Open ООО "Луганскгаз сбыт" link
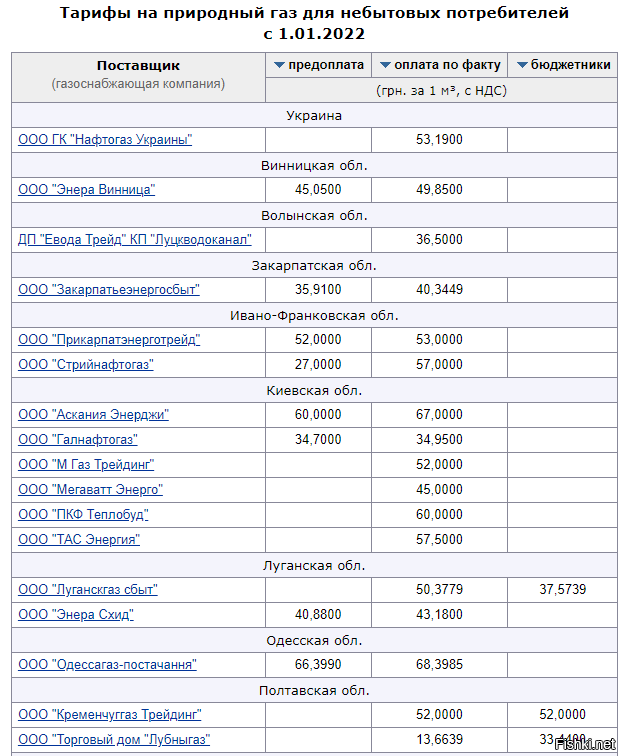This screenshot has width=621, height=756. (88, 590)
